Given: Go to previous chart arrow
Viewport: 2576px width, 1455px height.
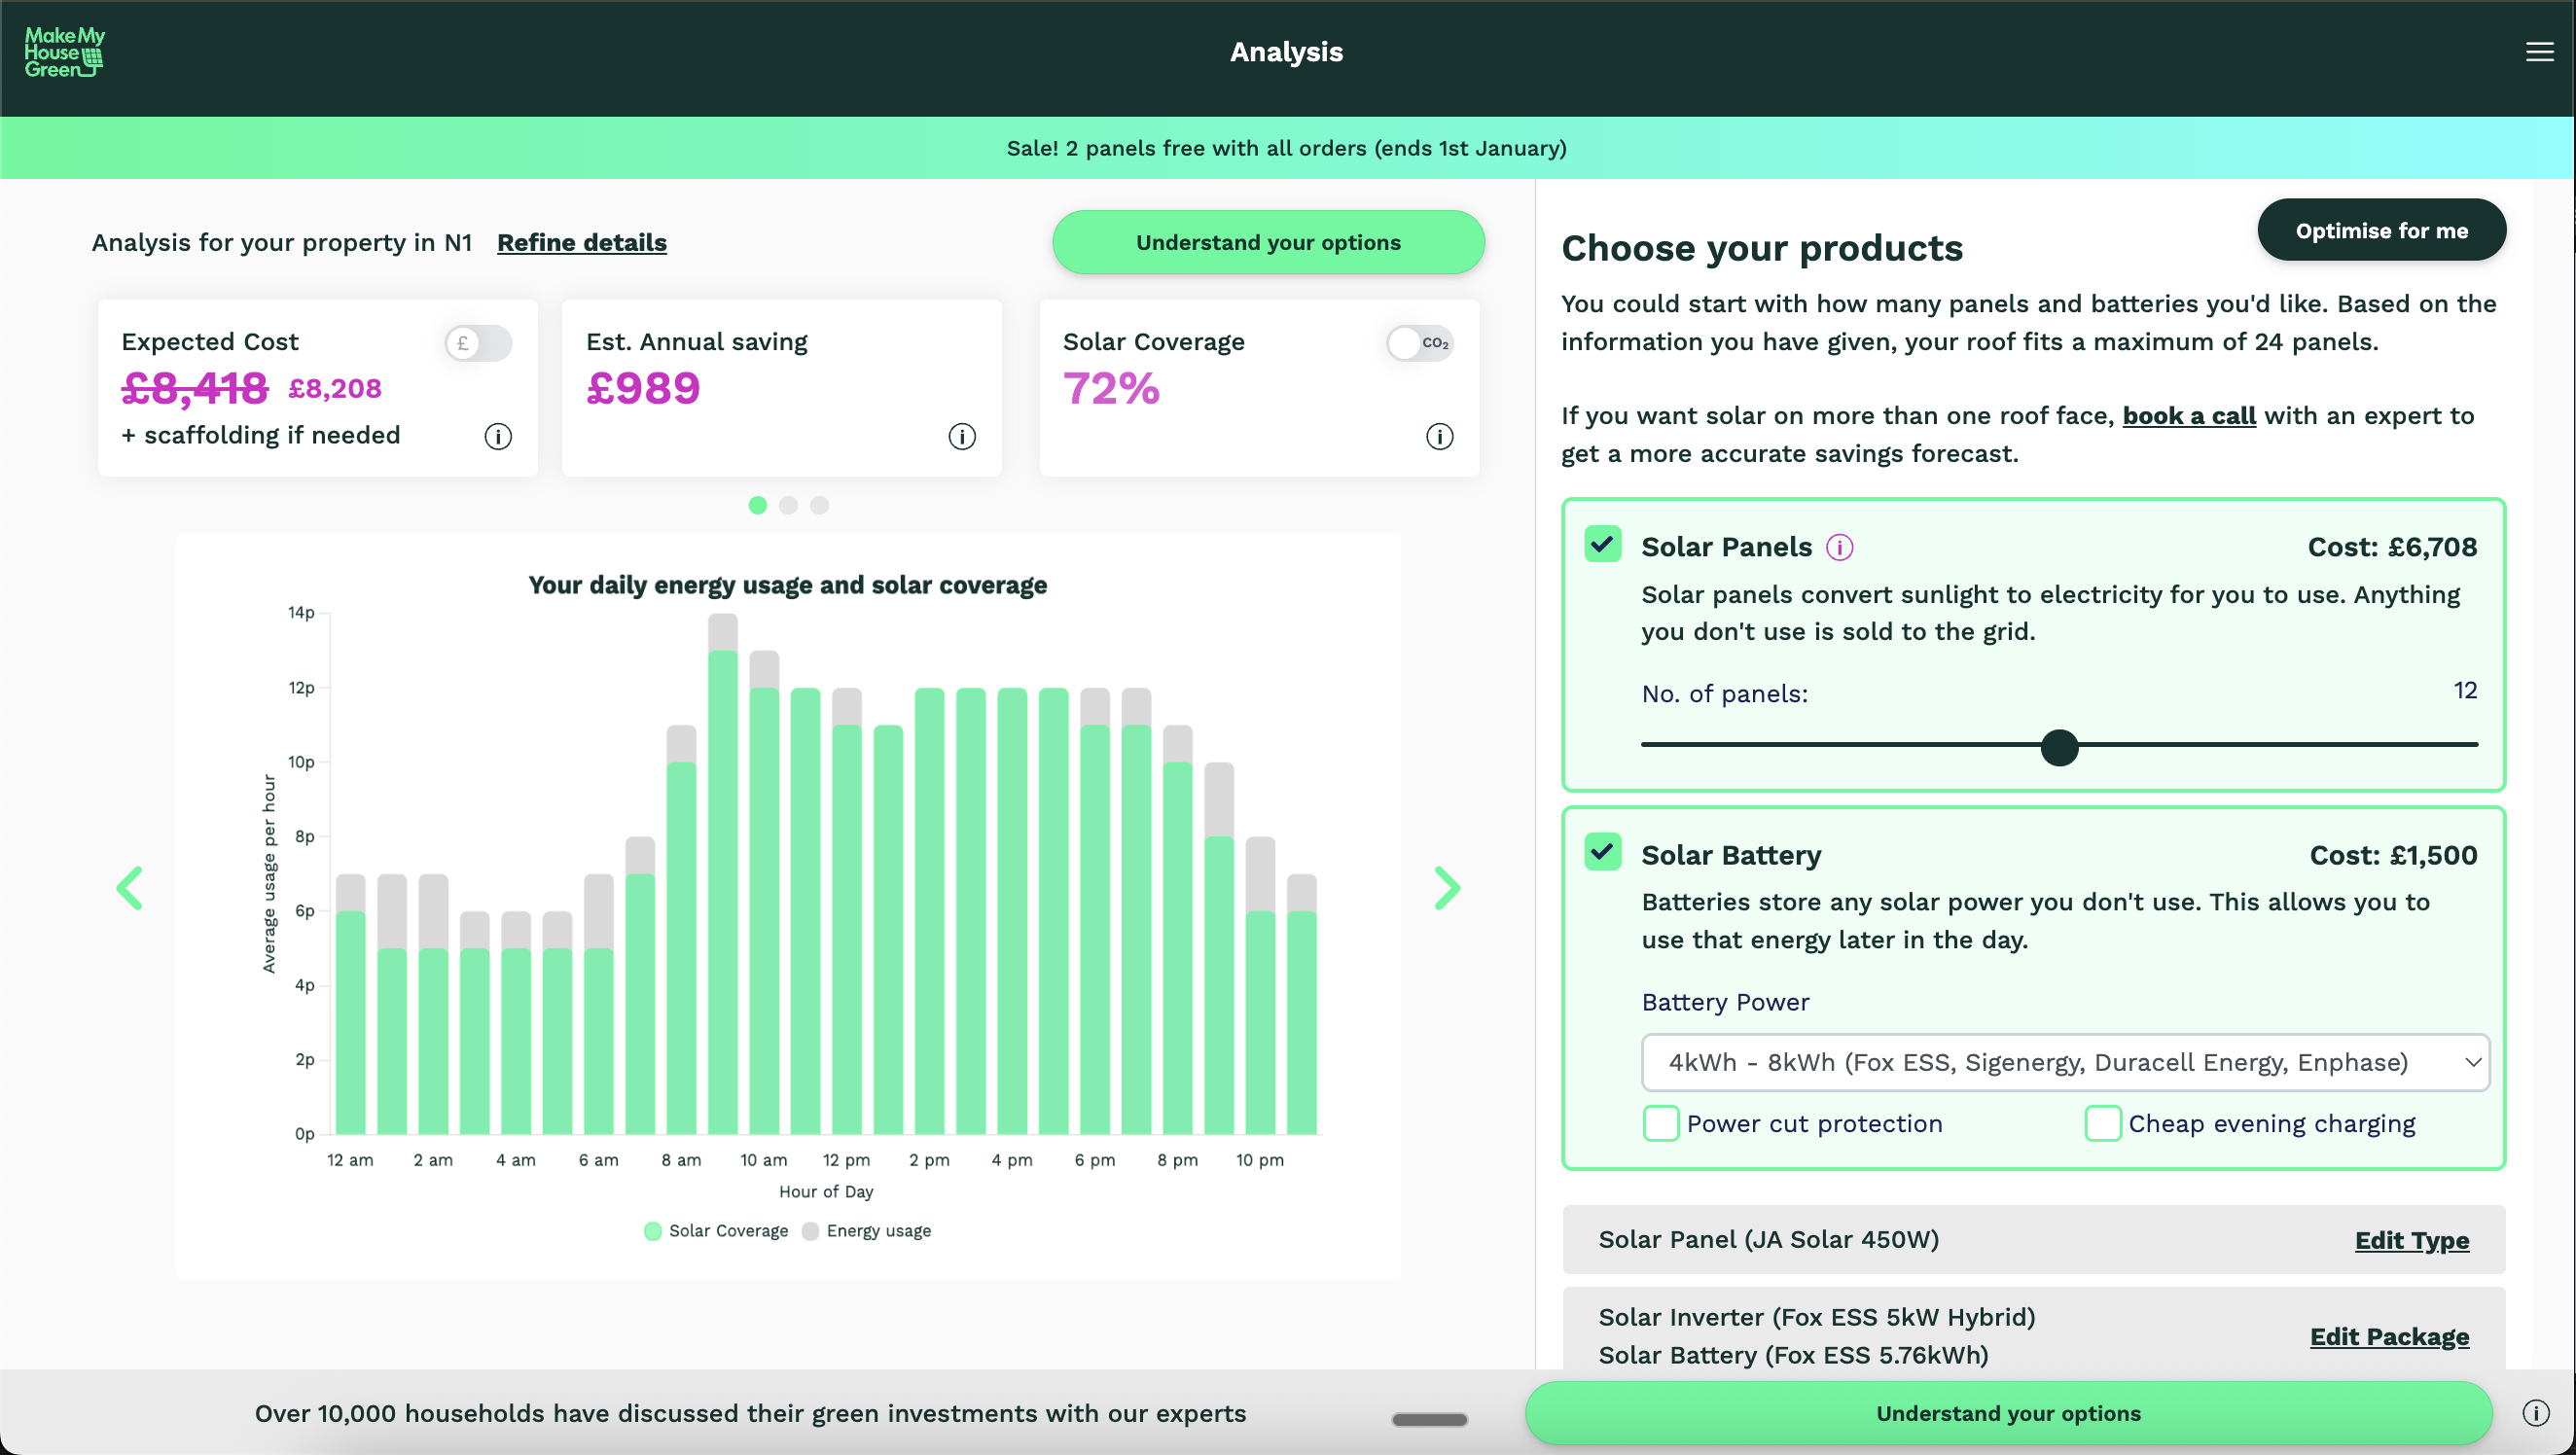Looking at the screenshot, I should [130, 887].
